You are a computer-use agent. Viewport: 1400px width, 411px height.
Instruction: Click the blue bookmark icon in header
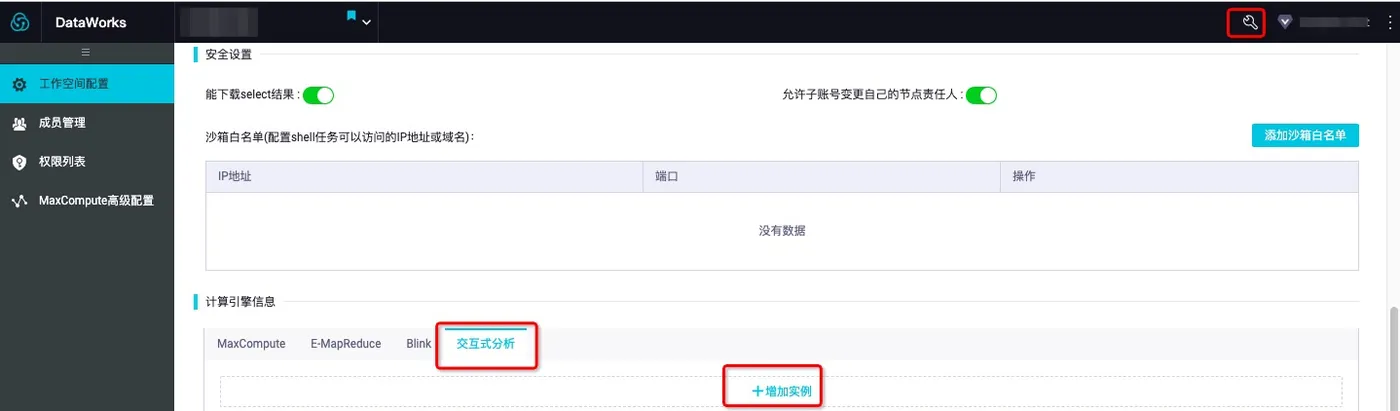point(351,17)
